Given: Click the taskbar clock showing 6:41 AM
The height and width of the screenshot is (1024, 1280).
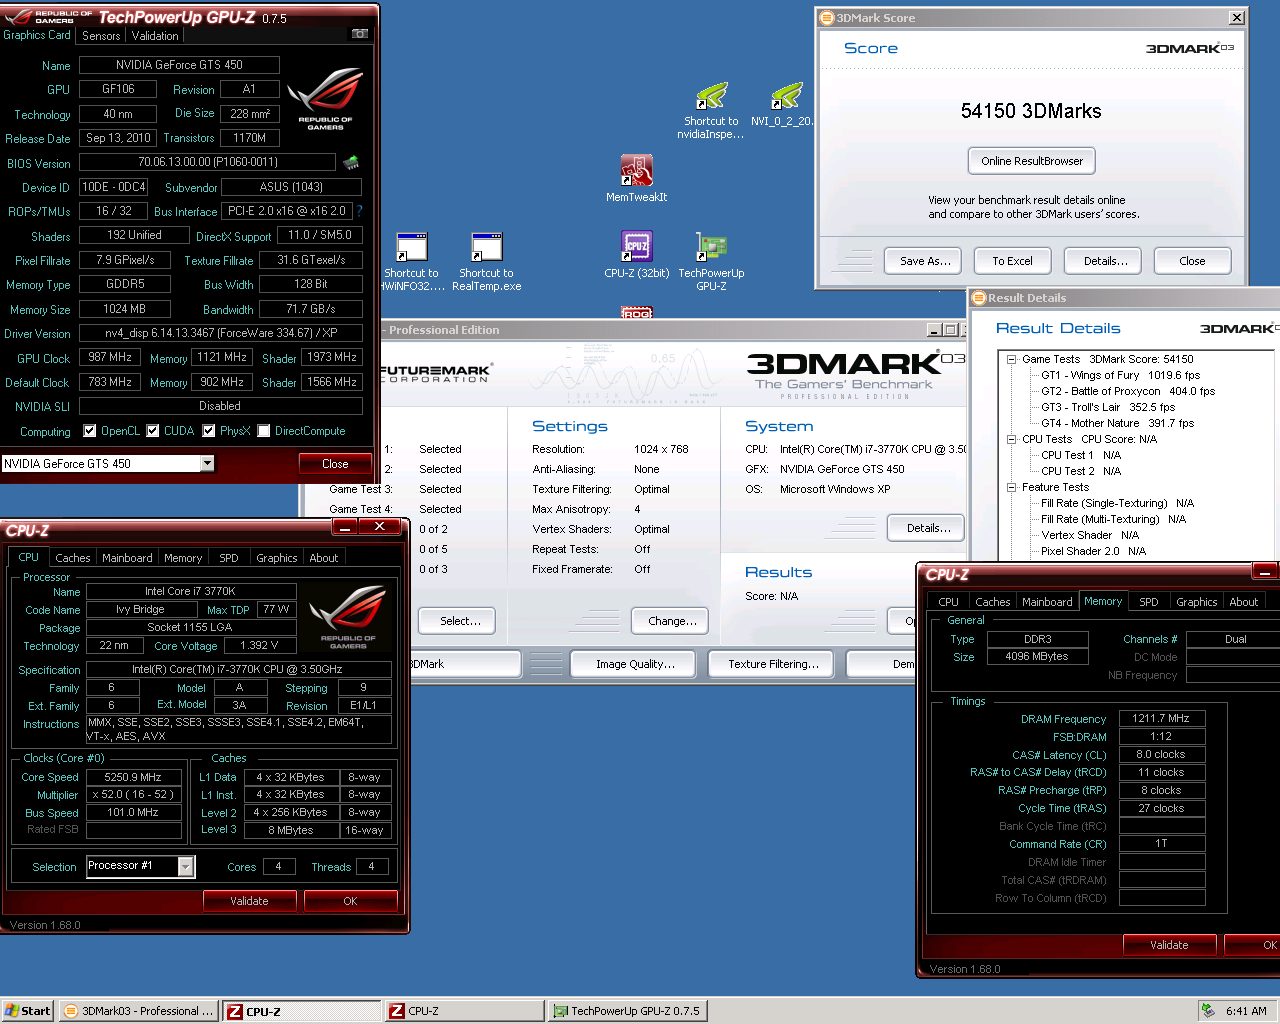Looking at the screenshot, I should (x=1246, y=1011).
